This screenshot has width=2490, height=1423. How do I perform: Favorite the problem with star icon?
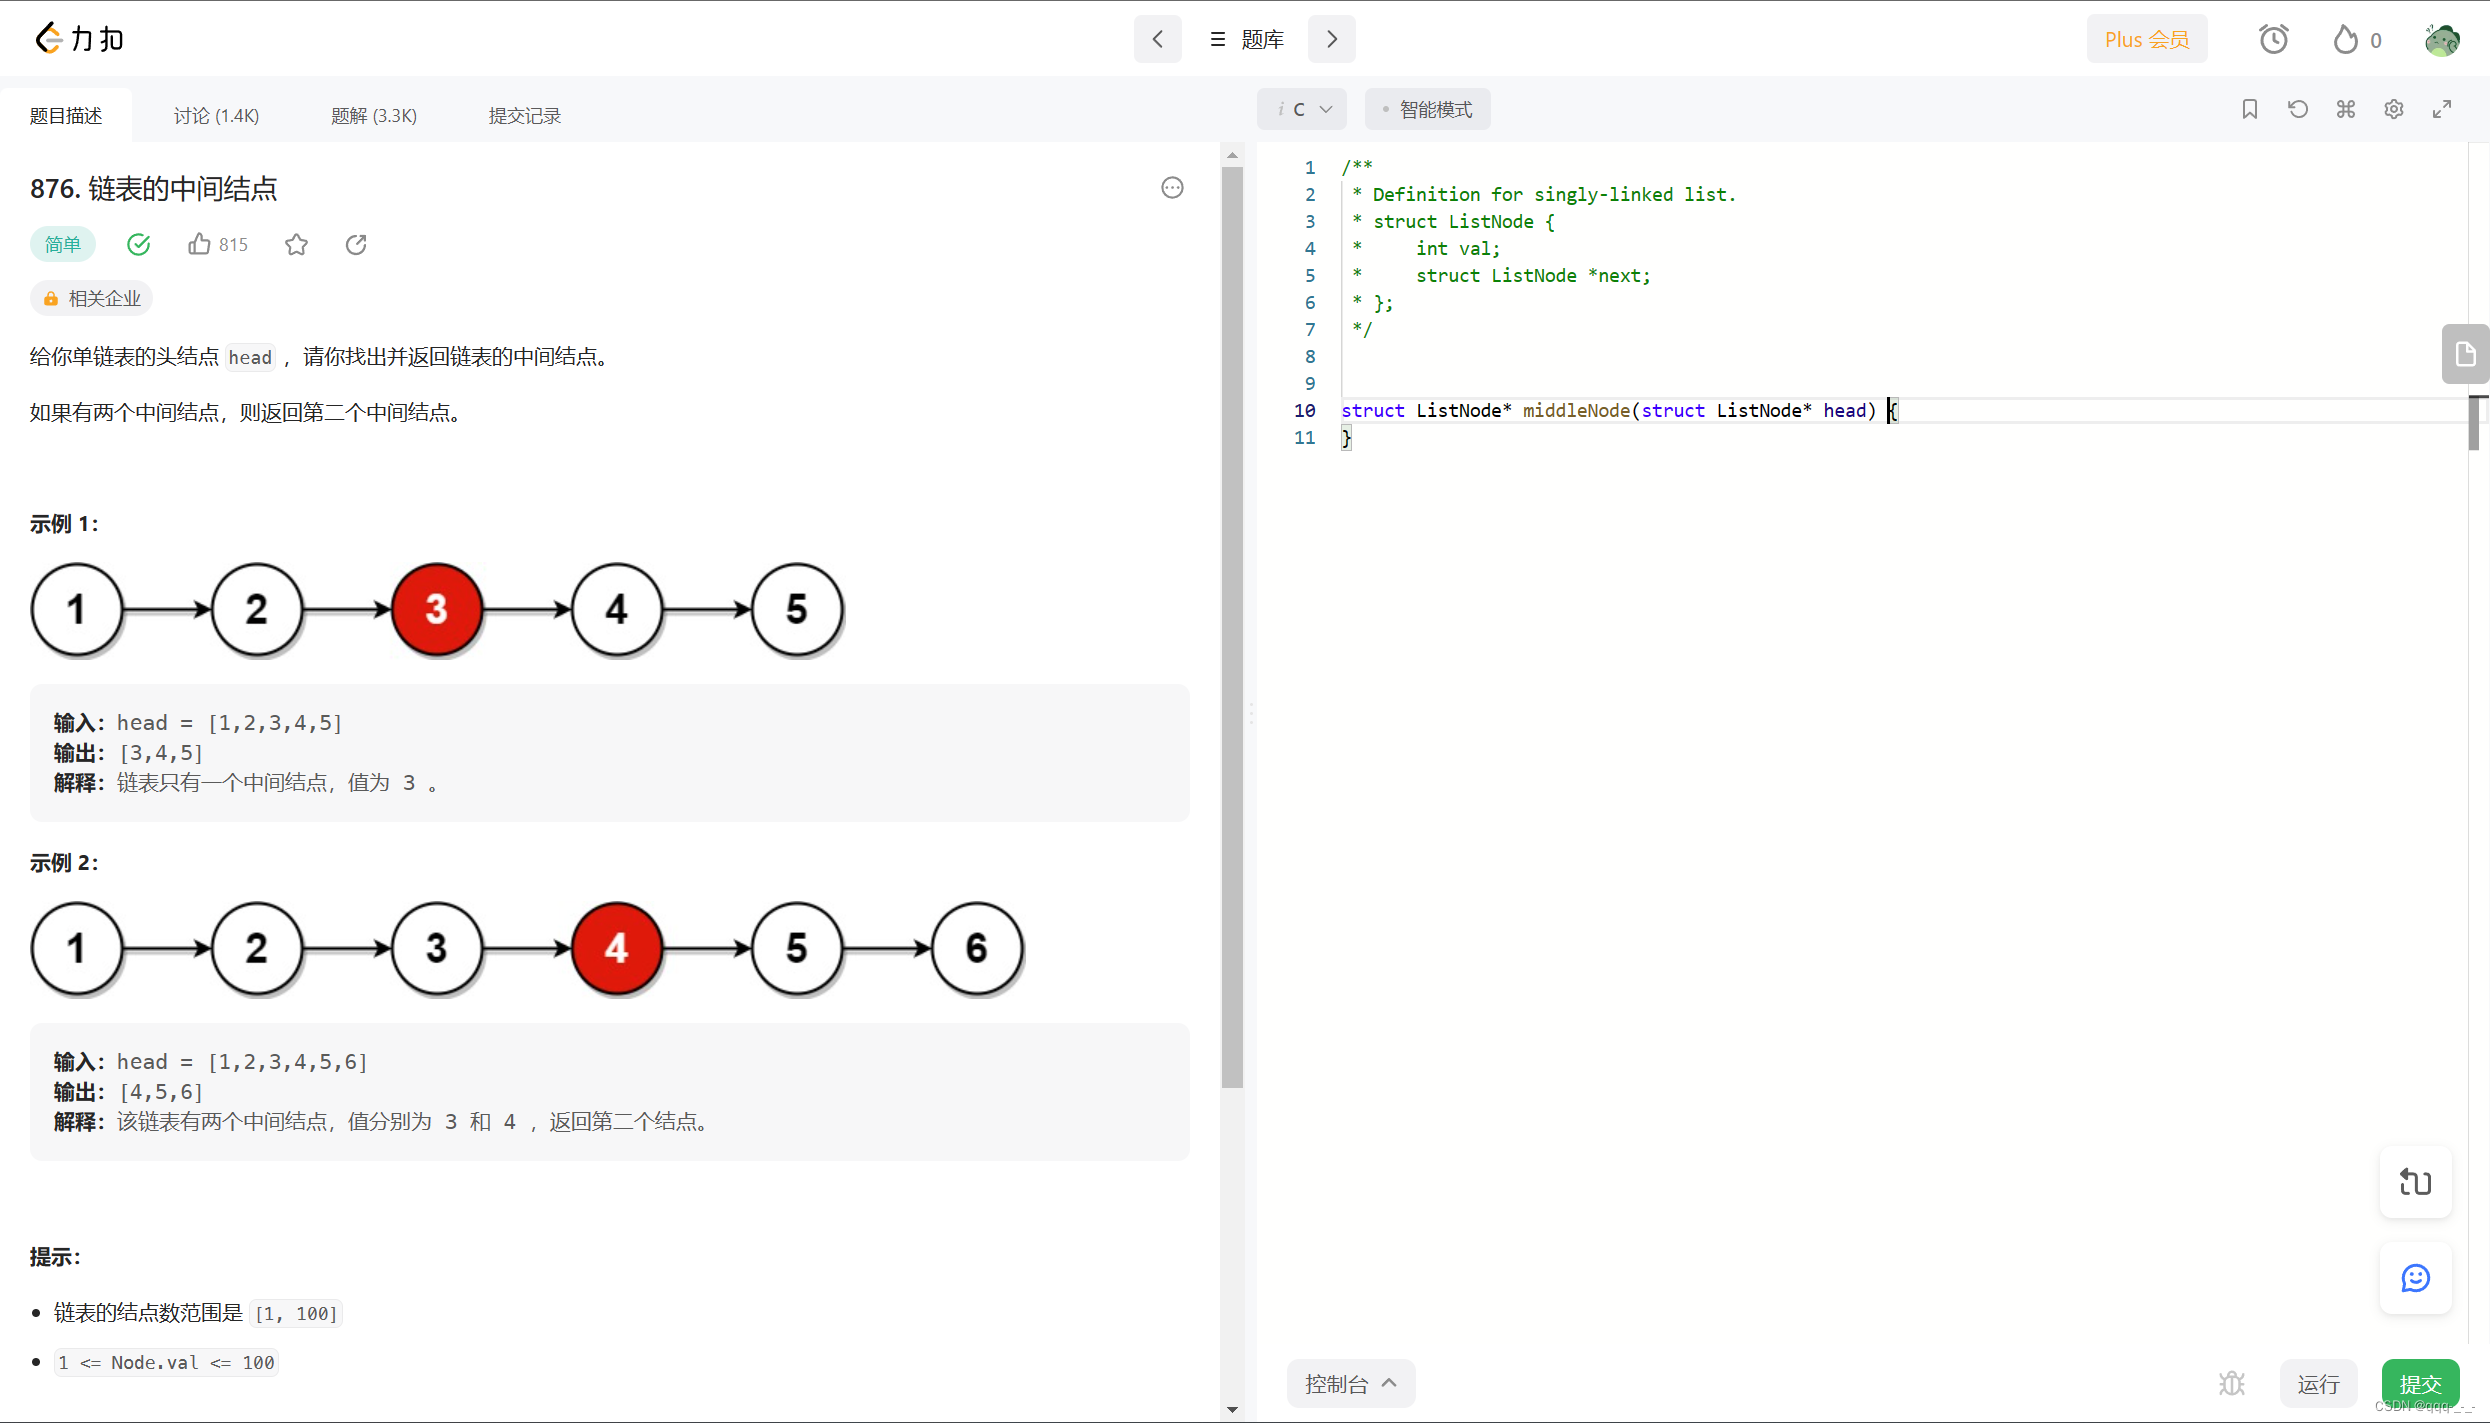(296, 244)
